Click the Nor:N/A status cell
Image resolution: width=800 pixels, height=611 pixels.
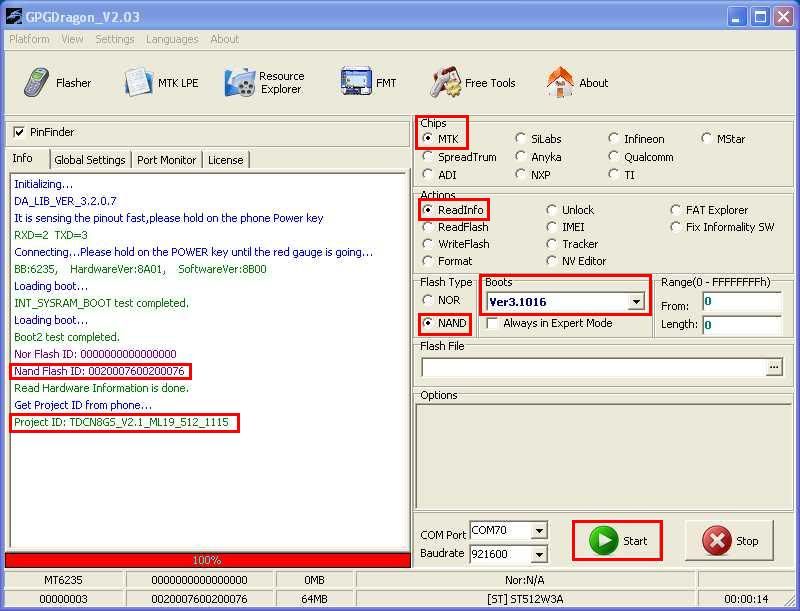(526, 580)
